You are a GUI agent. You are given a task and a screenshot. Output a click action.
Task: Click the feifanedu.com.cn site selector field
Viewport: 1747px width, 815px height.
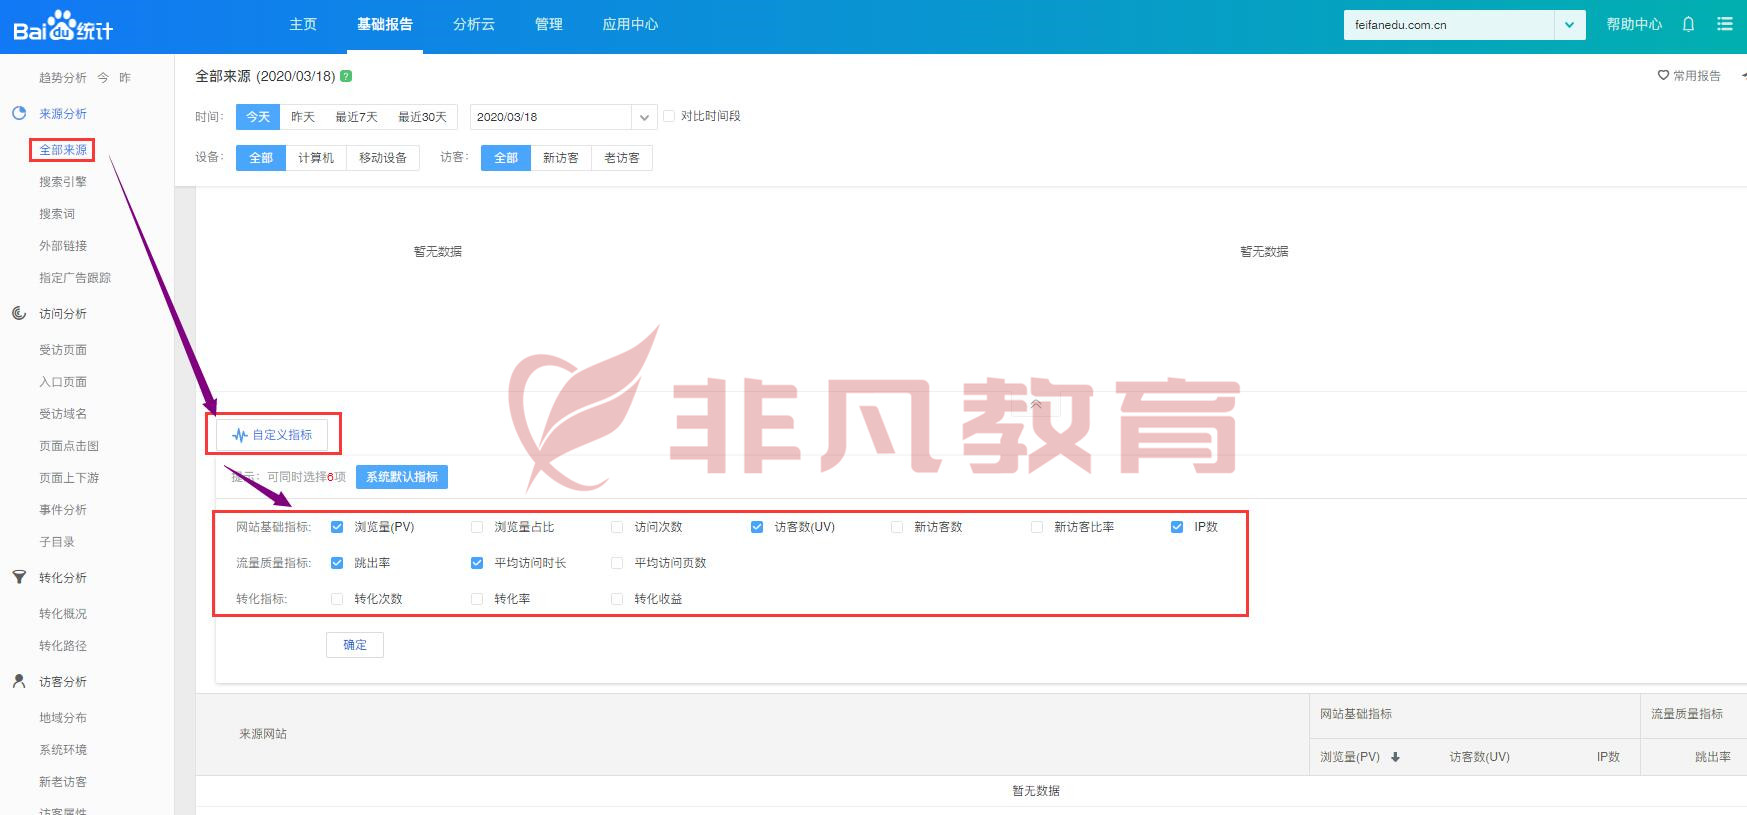pyautogui.click(x=1449, y=25)
